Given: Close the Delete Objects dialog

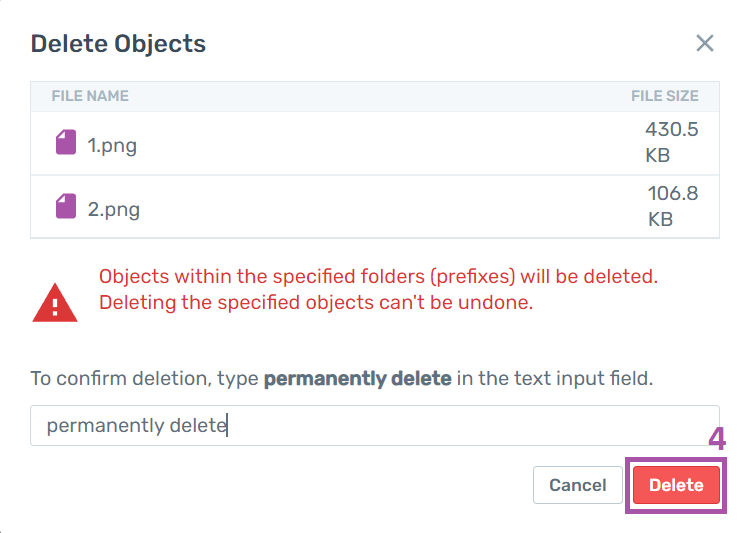Looking at the screenshot, I should coord(705,43).
